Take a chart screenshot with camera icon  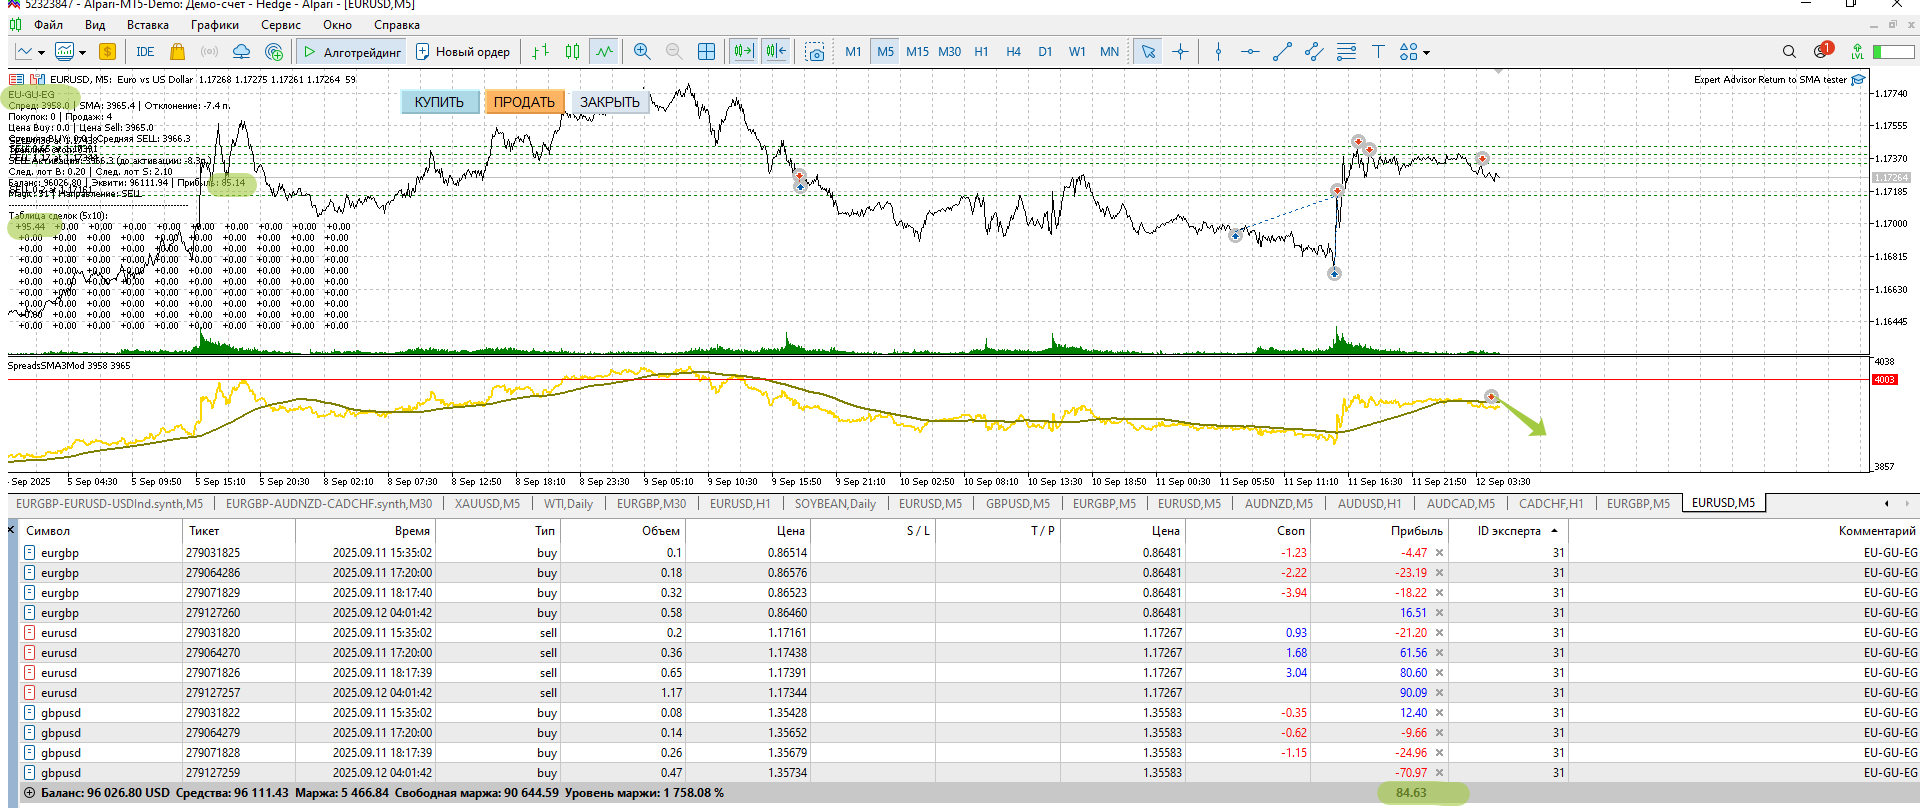pyautogui.click(x=816, y=52)
